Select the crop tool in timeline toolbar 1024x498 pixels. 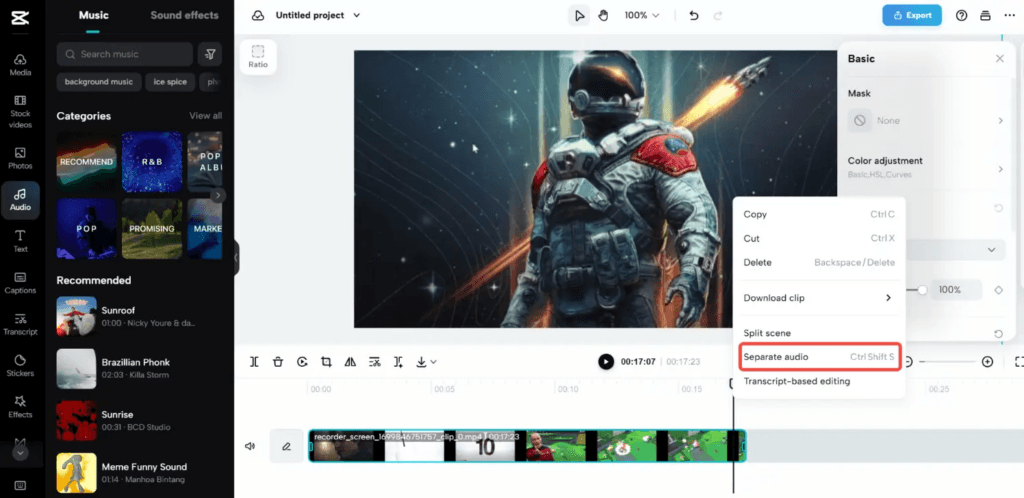(326, 362)
